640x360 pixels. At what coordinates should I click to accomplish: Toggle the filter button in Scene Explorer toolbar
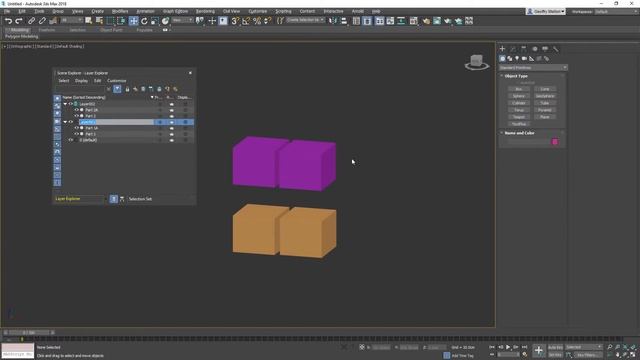coord(117,89)
